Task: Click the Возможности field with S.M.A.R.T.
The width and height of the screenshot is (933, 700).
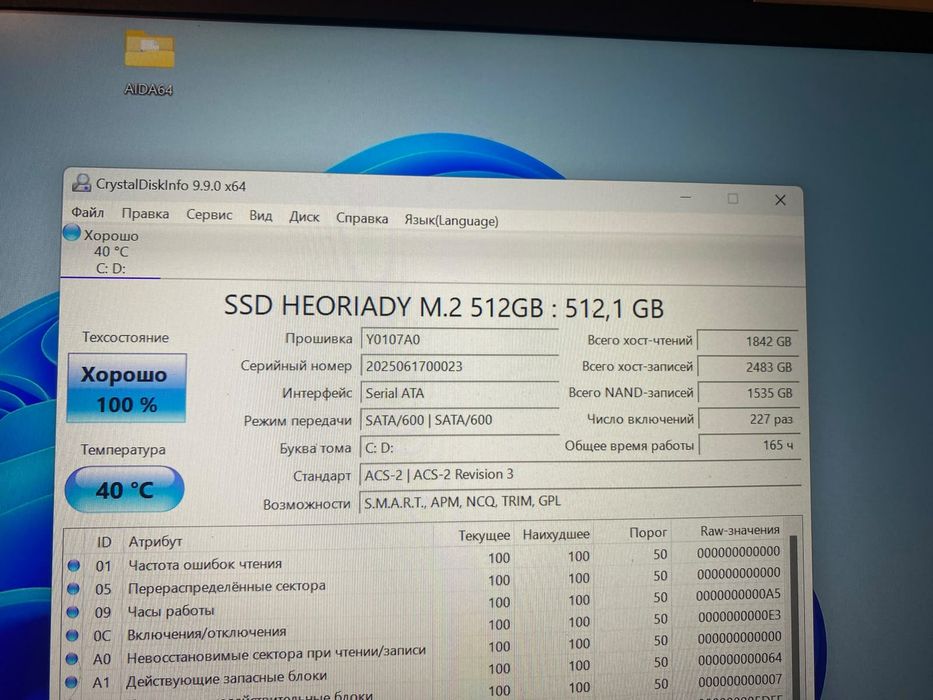Action: click(x=580, y=502)
